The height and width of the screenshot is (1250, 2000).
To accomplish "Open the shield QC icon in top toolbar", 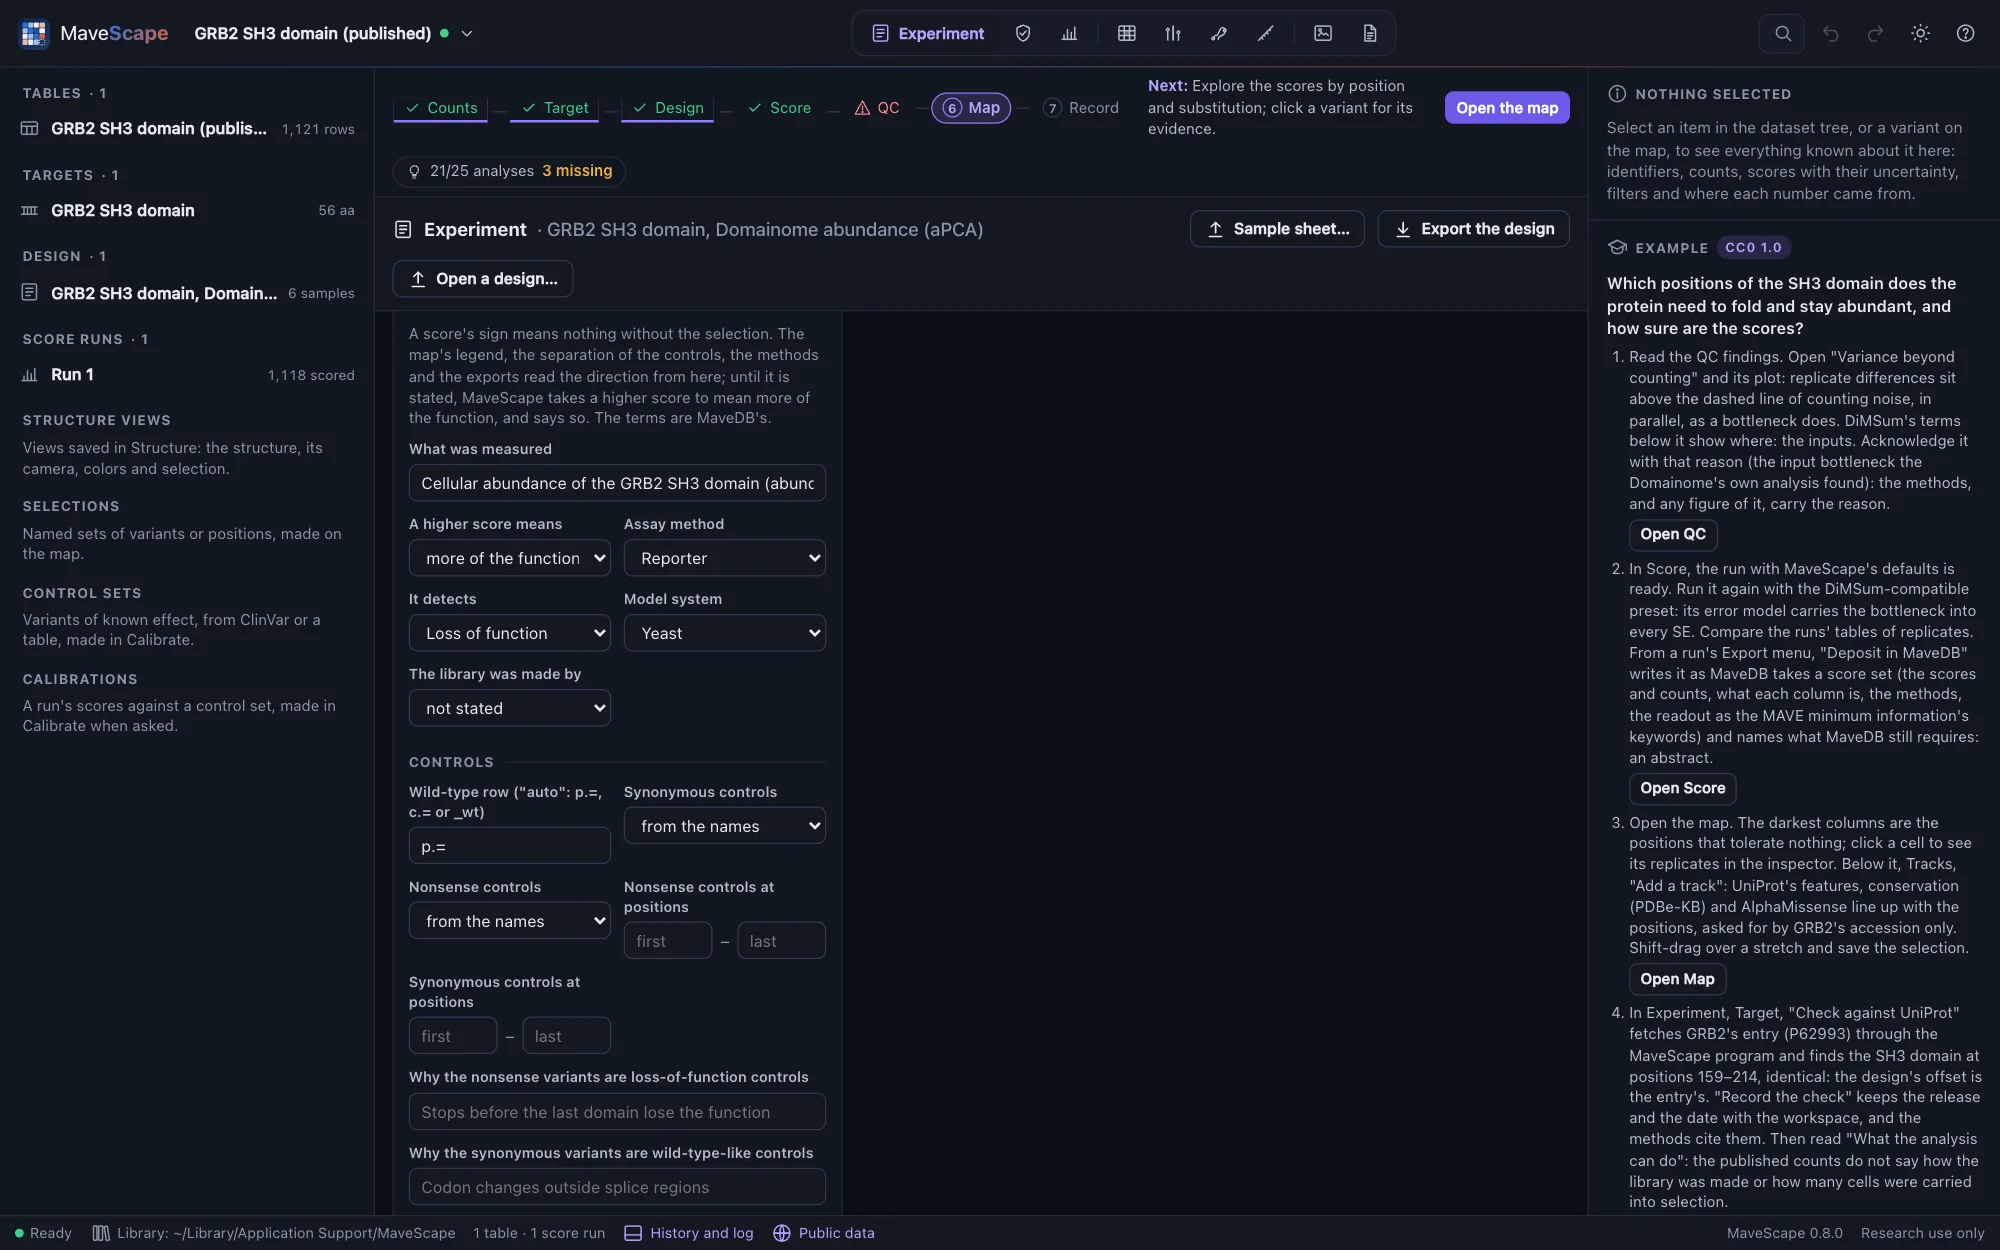I will 1023,33.
